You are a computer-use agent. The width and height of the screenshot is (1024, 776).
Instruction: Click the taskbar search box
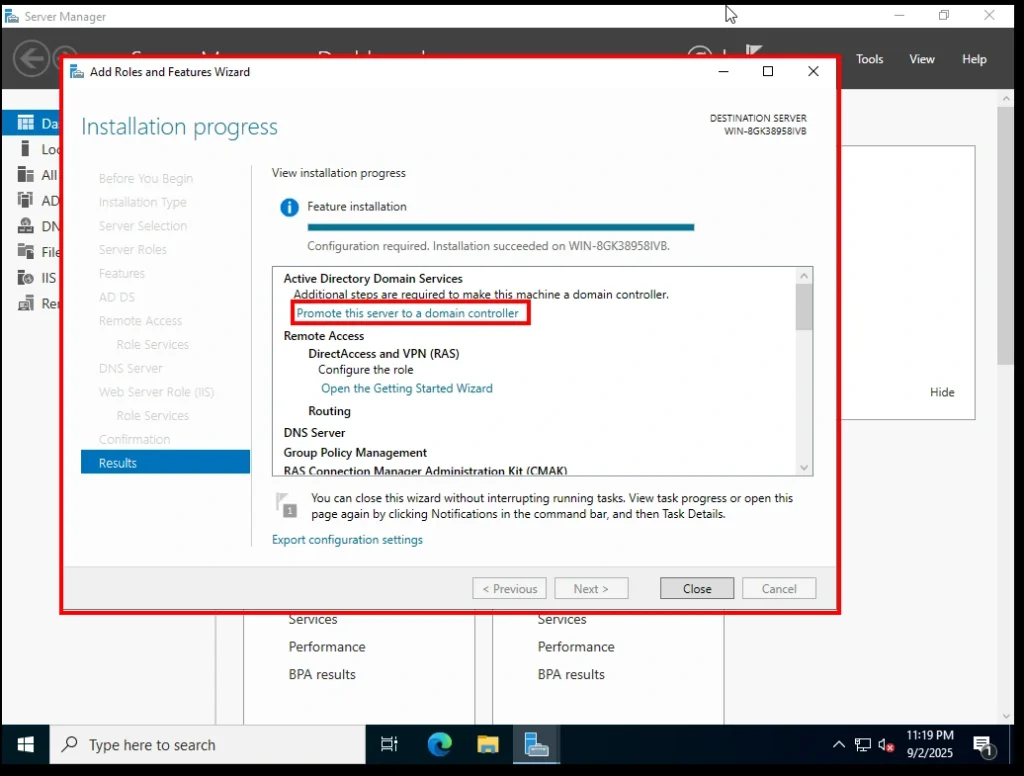[x=208, y=744]
